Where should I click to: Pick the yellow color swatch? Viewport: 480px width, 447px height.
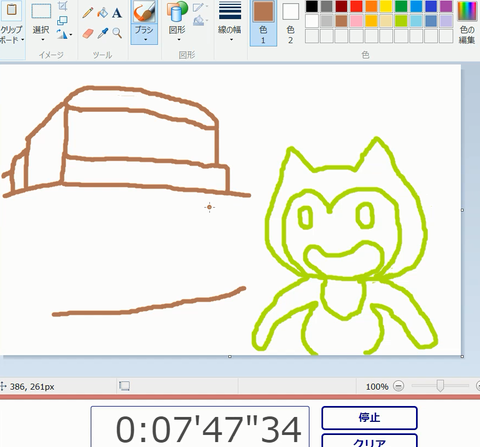pyautogui.click(x=386, y=6)
